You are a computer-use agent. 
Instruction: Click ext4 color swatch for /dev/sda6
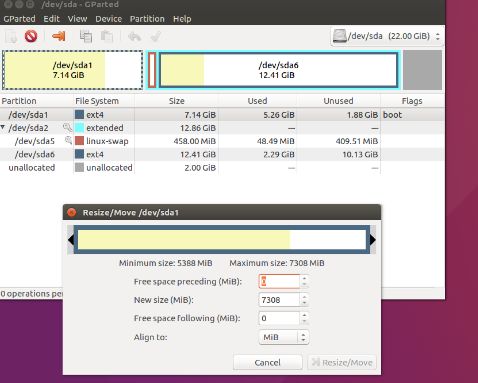[79, 154]
